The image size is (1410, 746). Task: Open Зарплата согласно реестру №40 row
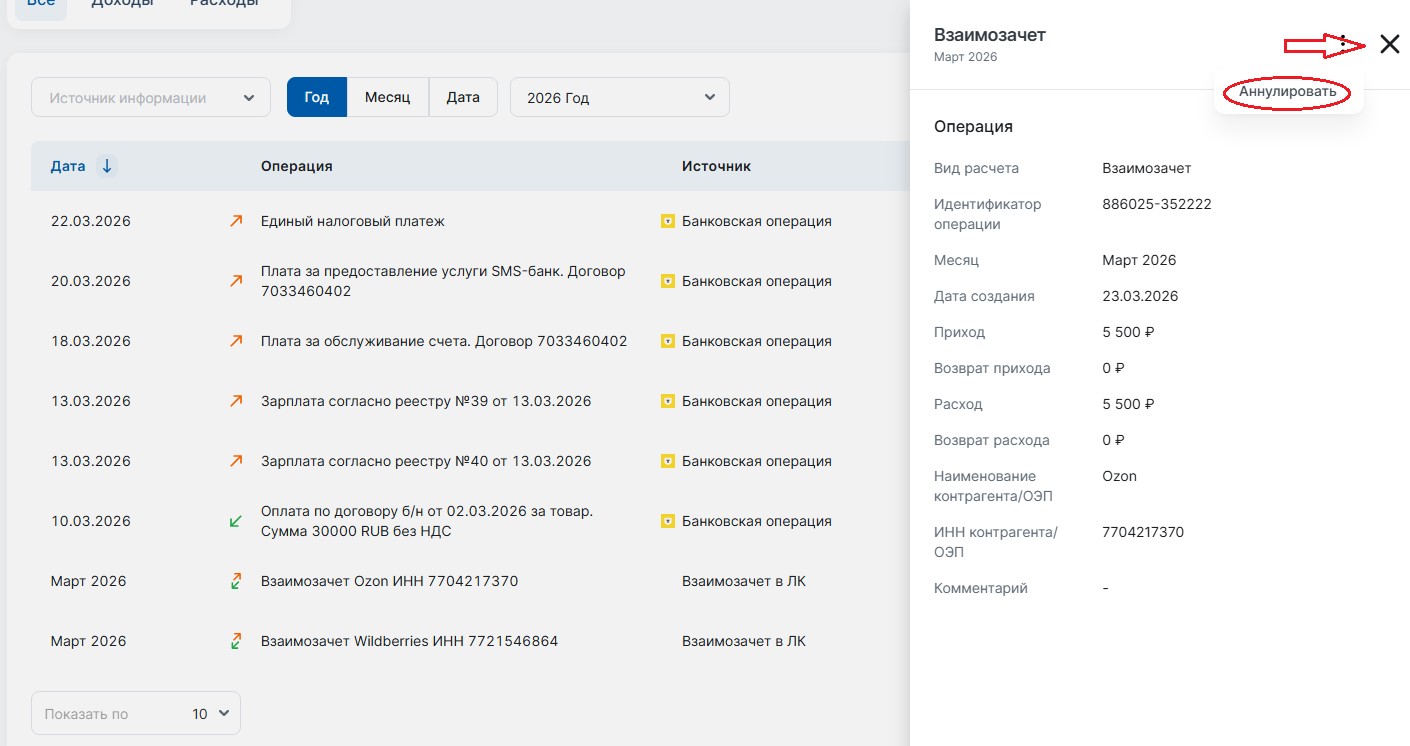pos(426,461)
